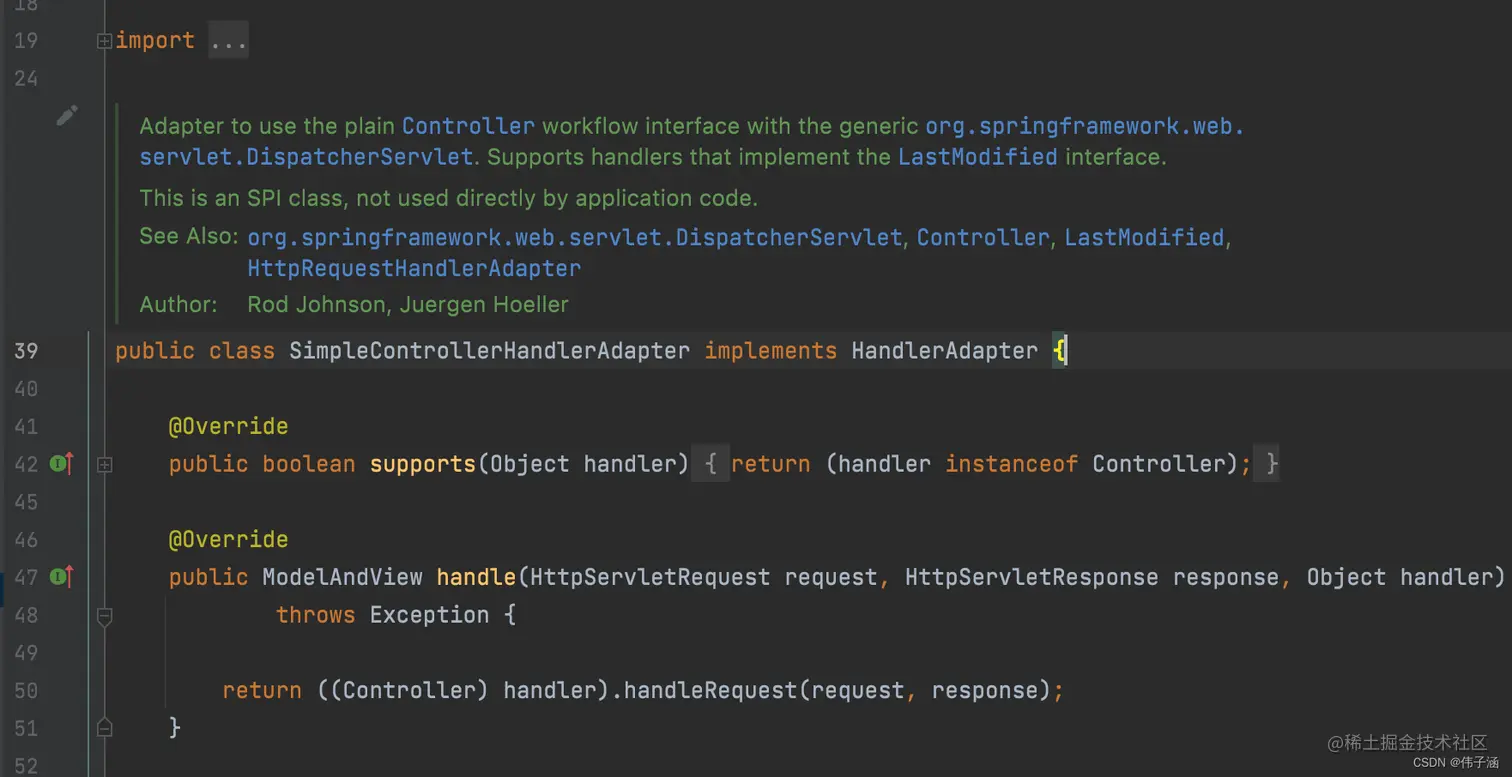The width and height of the screenshot is (1512, 777).
Task: Click line number 50 in the gutter
Action: 26,690
